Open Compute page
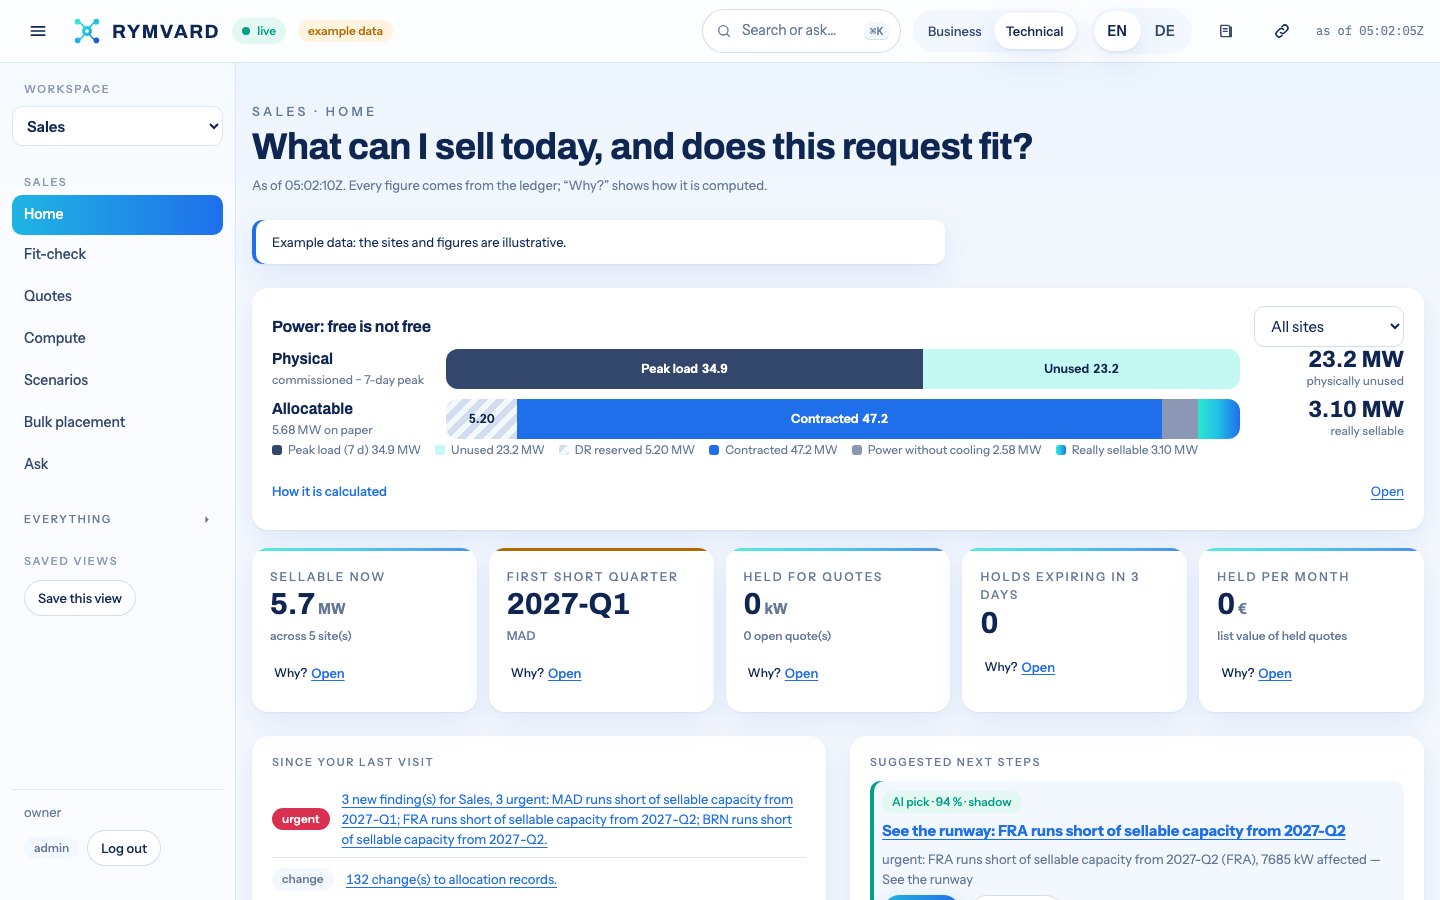 coord(117,338)
